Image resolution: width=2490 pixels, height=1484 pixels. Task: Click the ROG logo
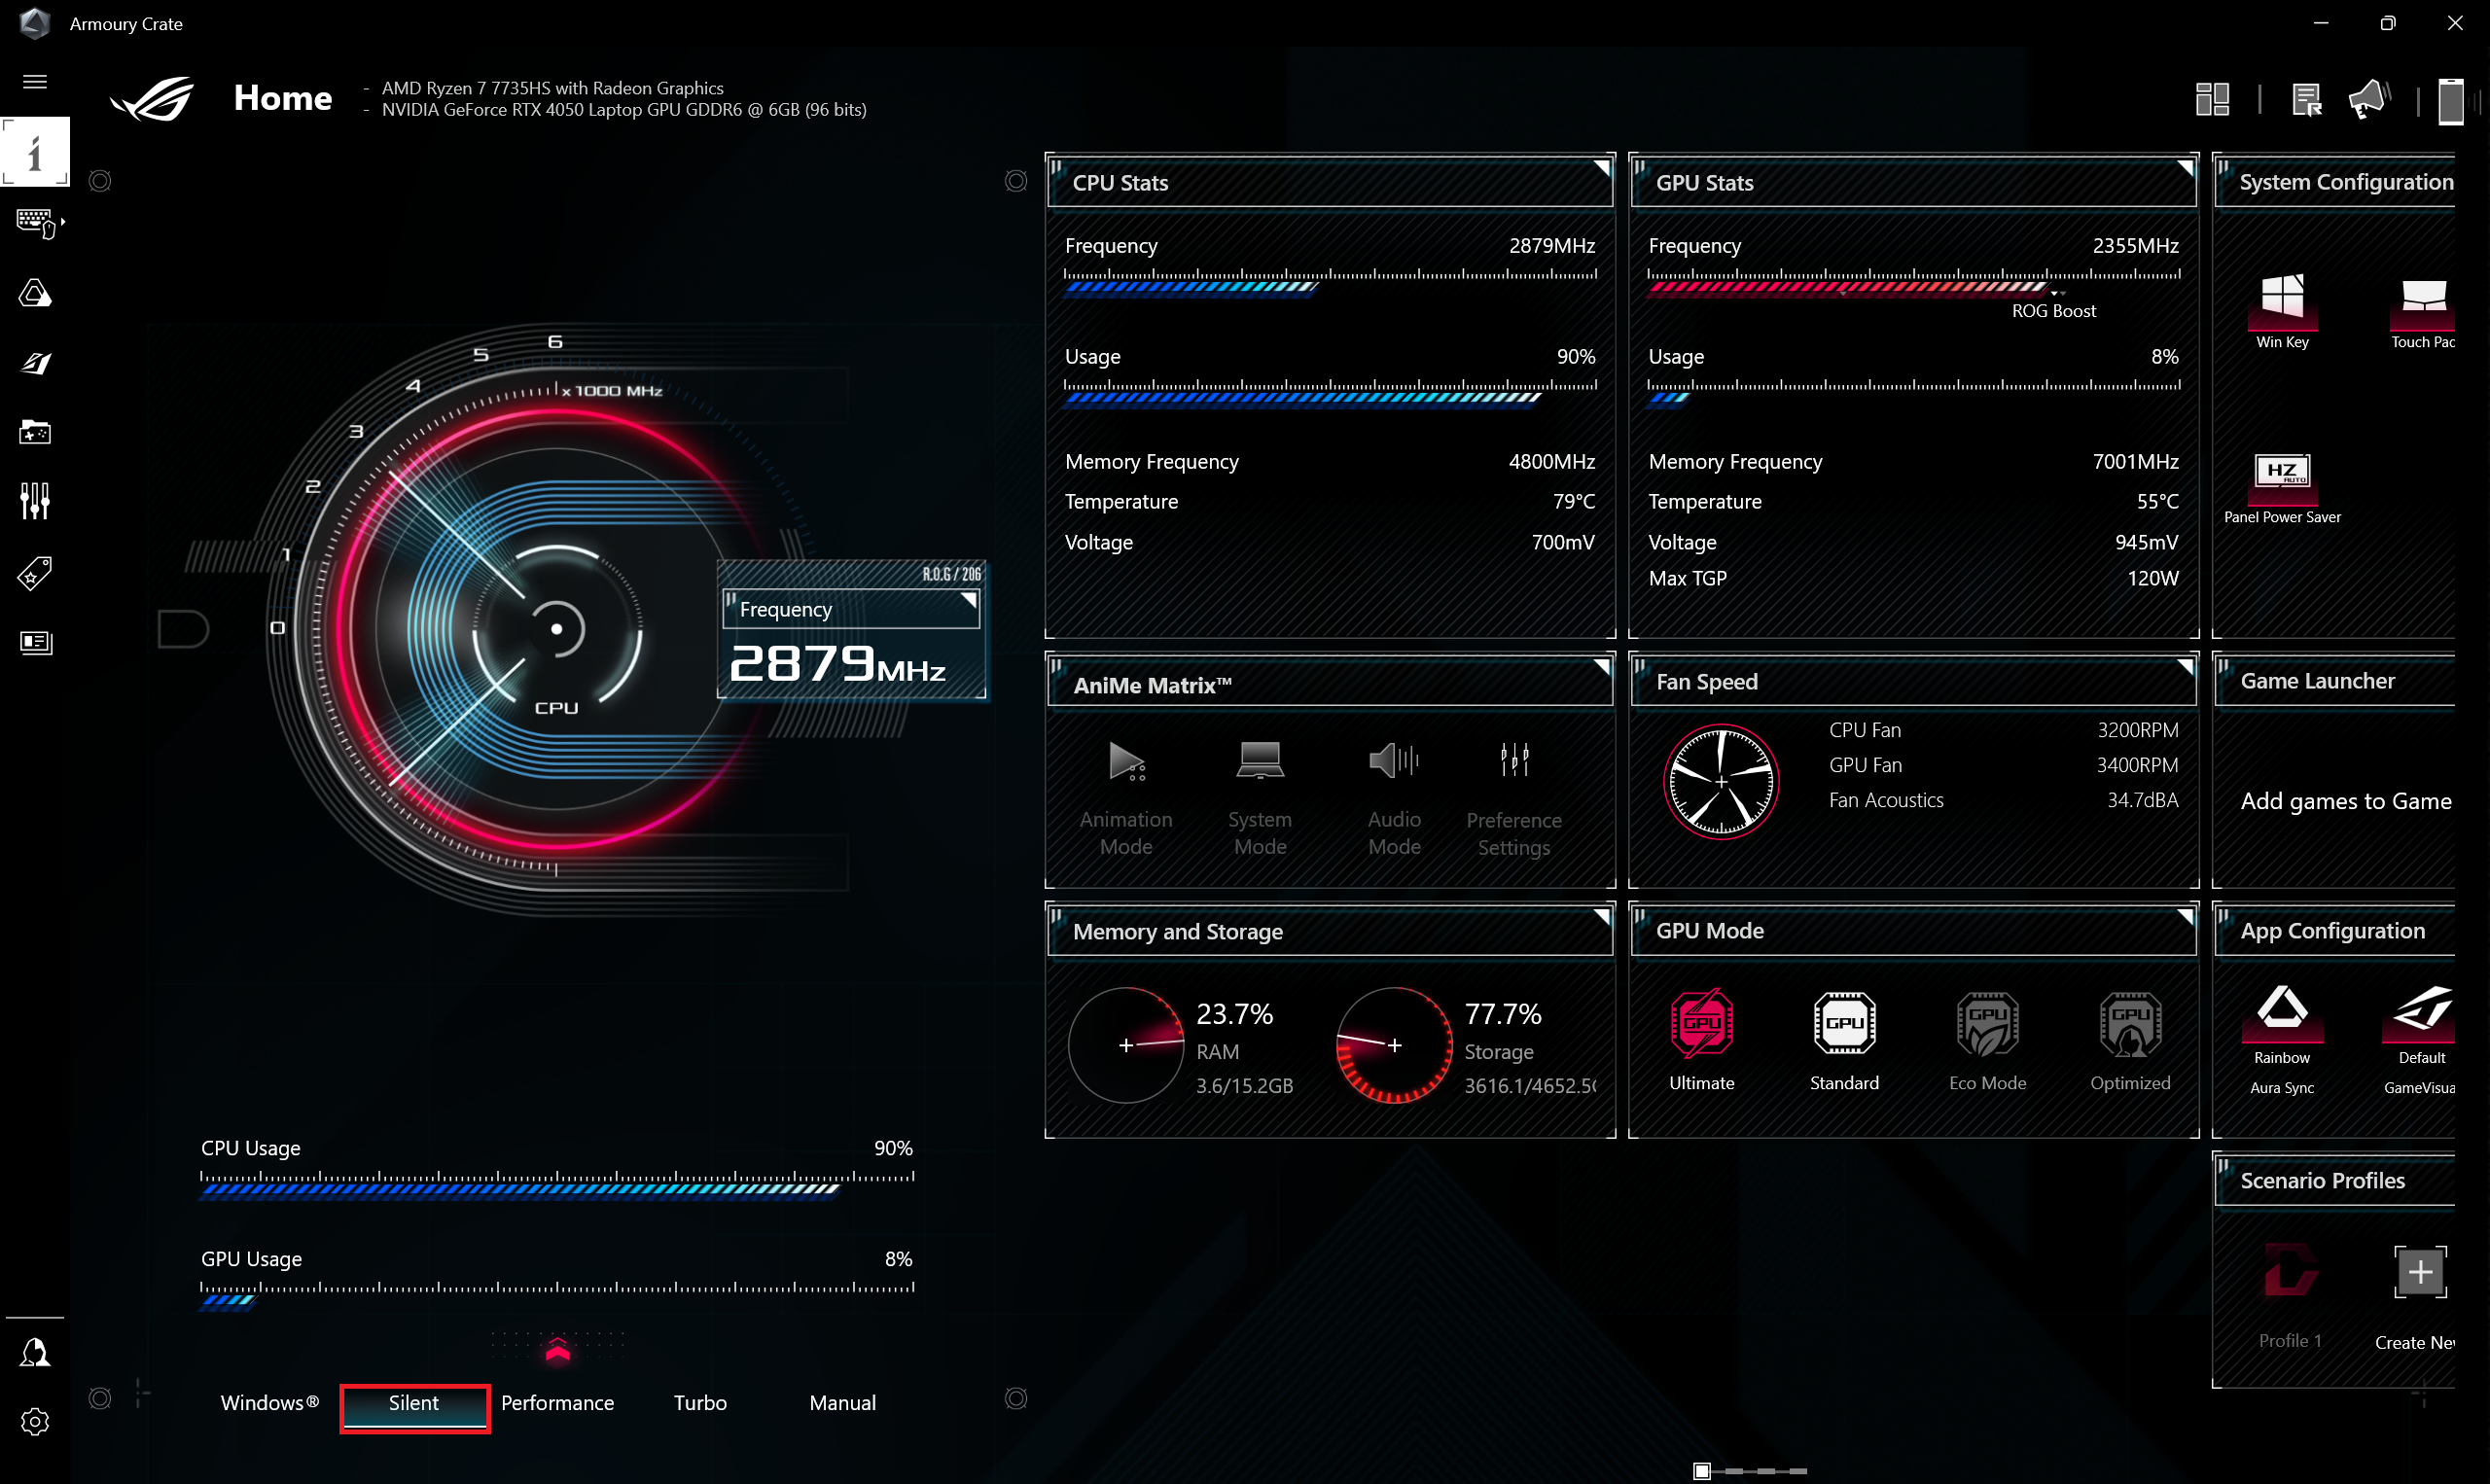coord(152,98)
